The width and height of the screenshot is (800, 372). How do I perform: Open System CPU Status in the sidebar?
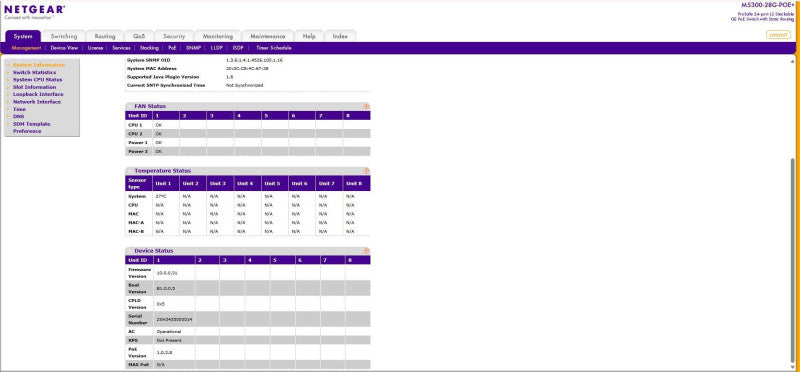[x=38, y=80]
